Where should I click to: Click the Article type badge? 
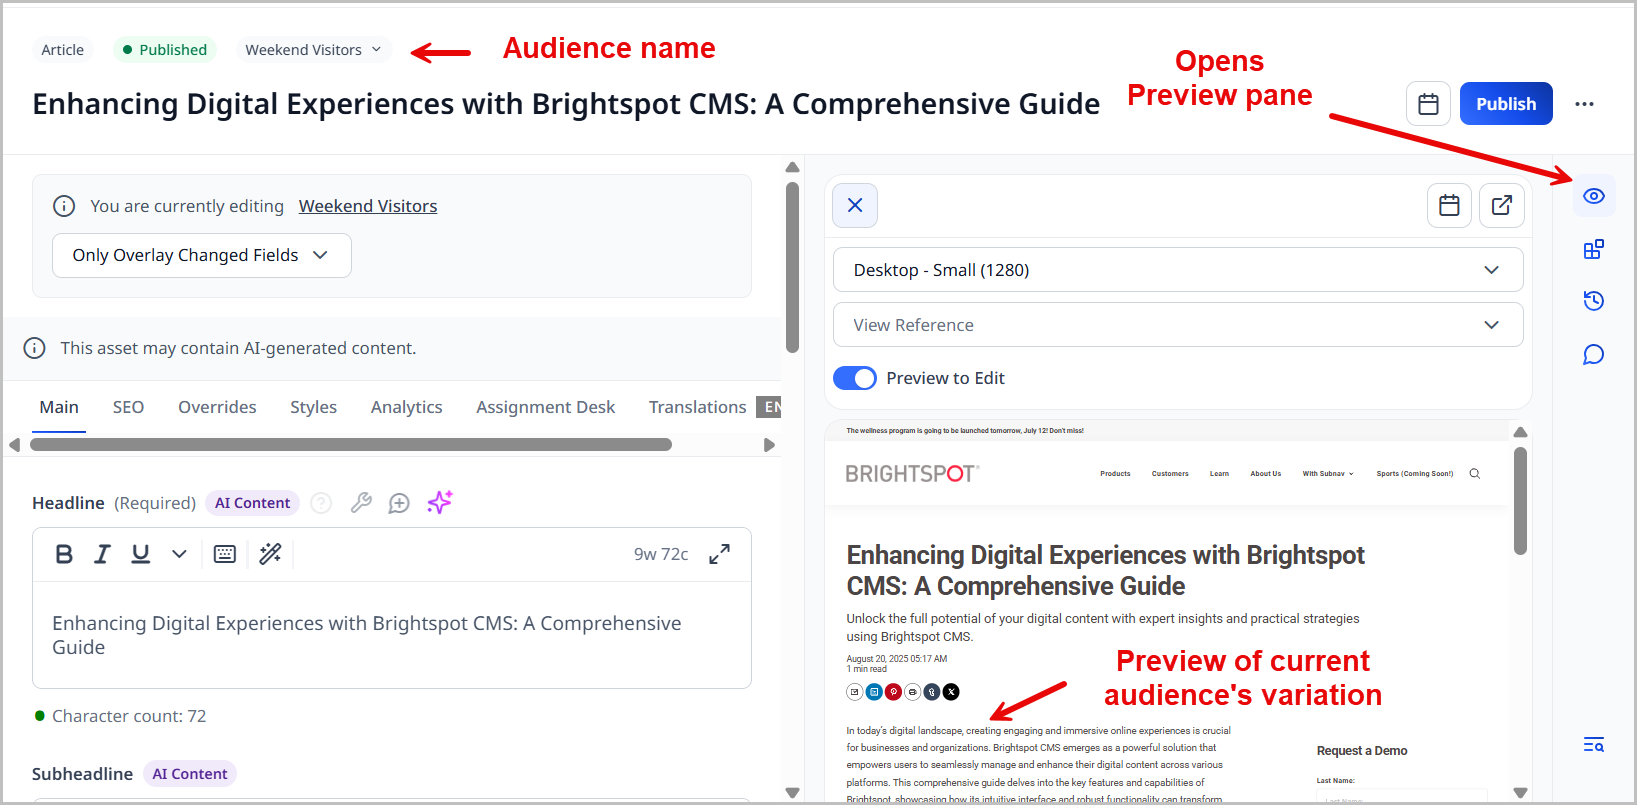62,49
